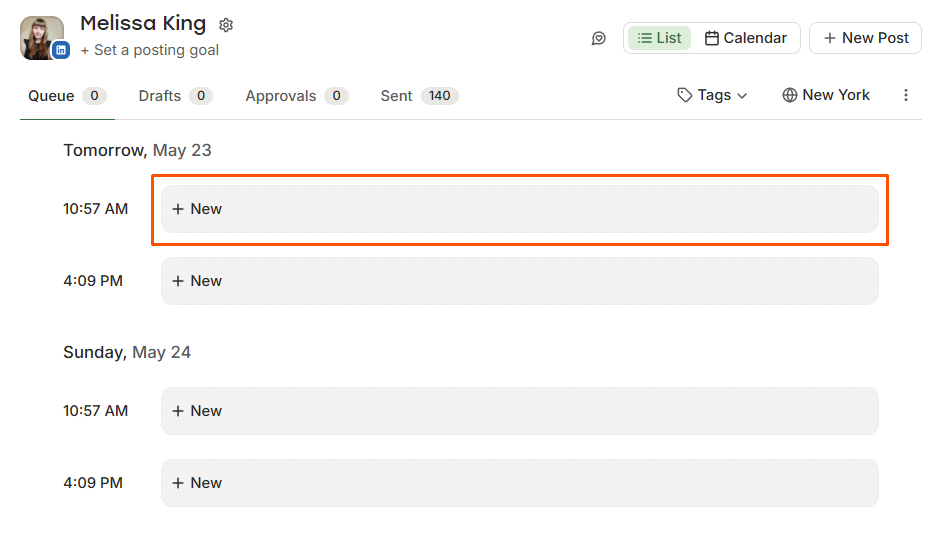
Task: Open the three-dot more options menu
Action: click(x=906, y=95)
